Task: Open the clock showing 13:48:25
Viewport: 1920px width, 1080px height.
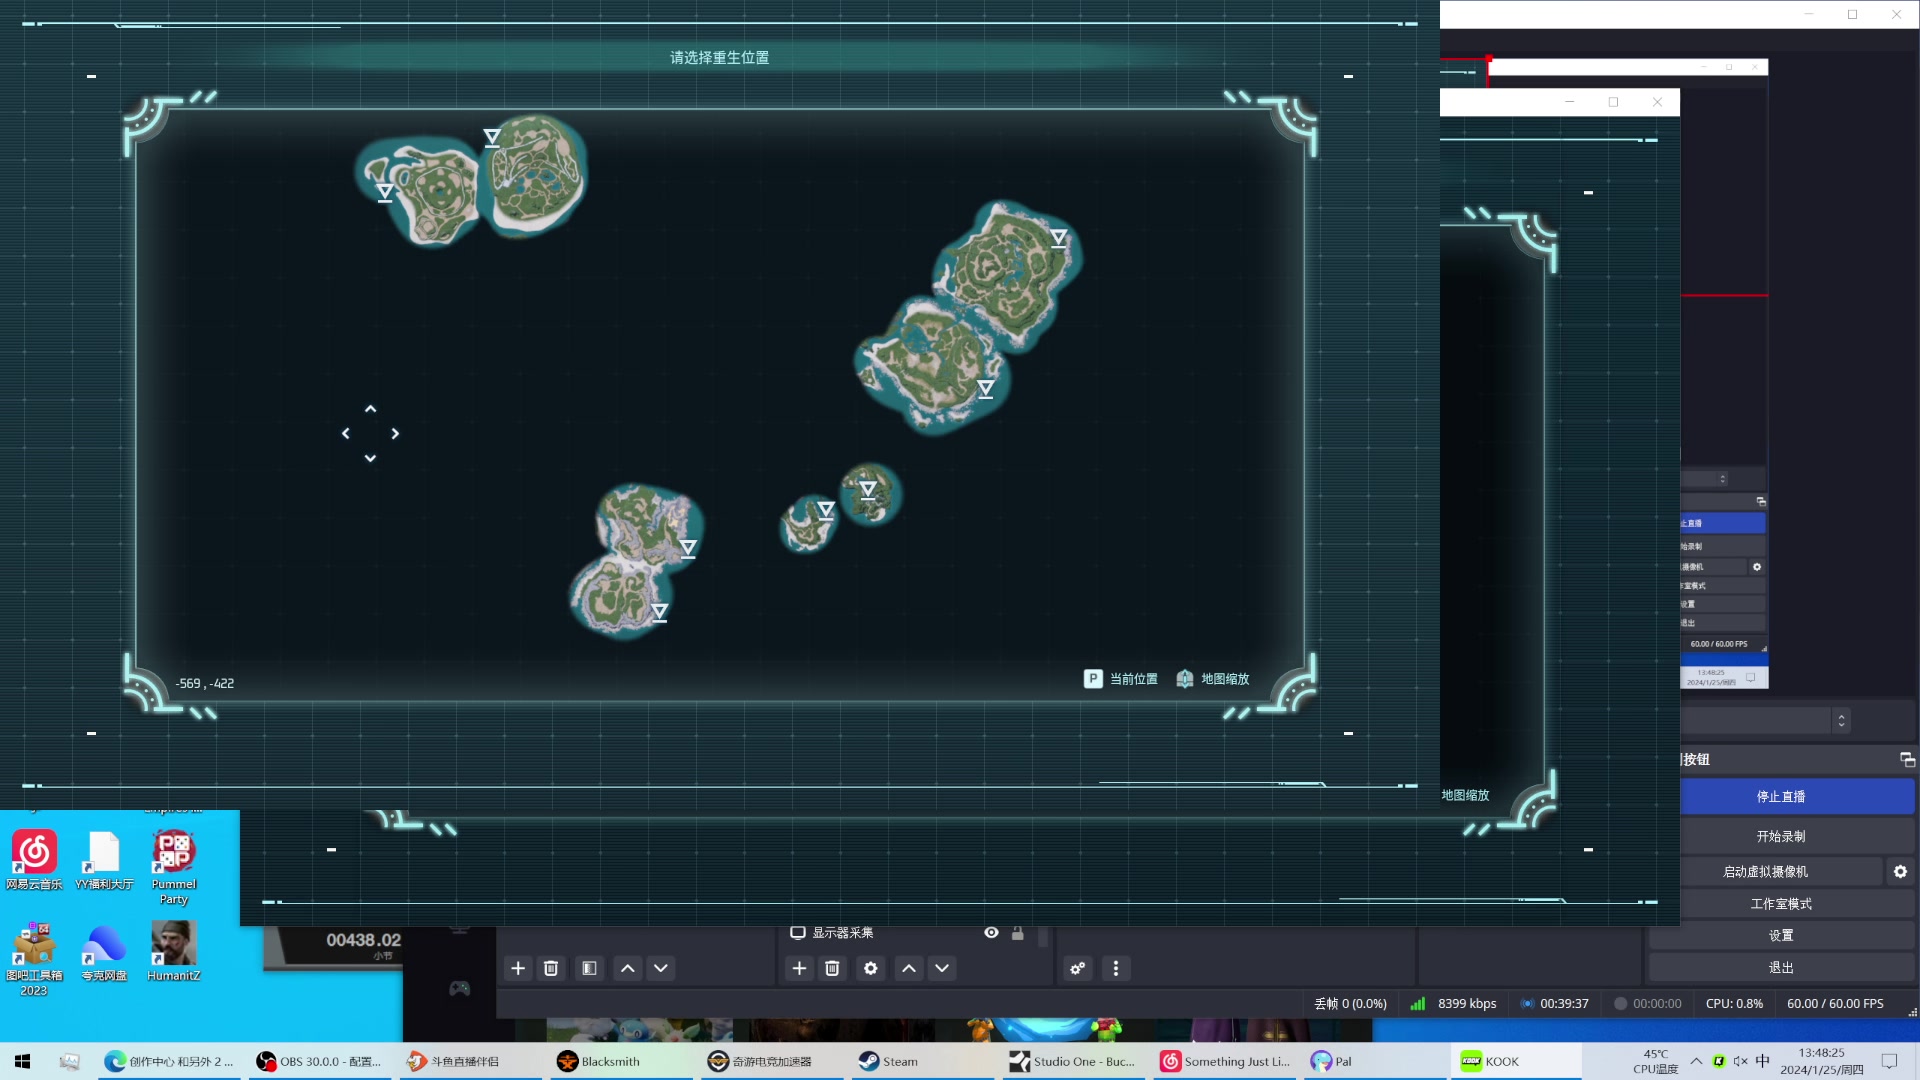Action: click(1821, 1061)
